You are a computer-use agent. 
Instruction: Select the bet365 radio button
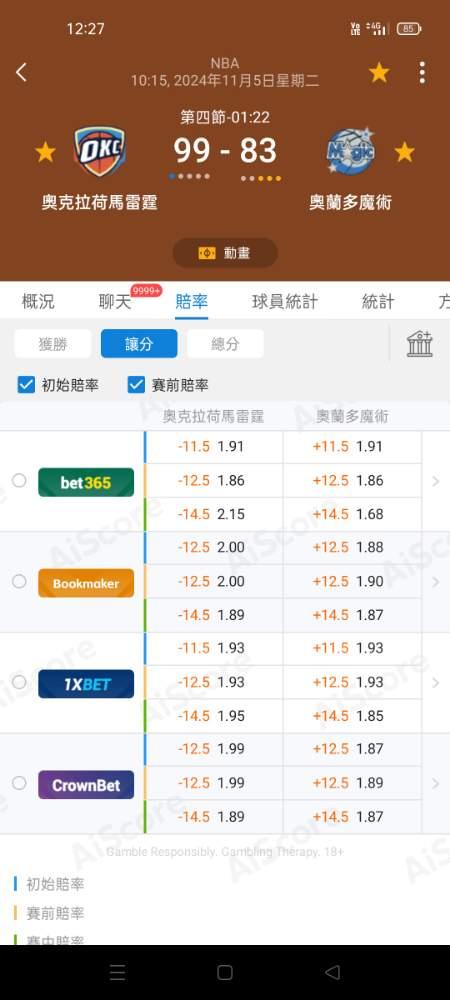click(x=19, y=480)
